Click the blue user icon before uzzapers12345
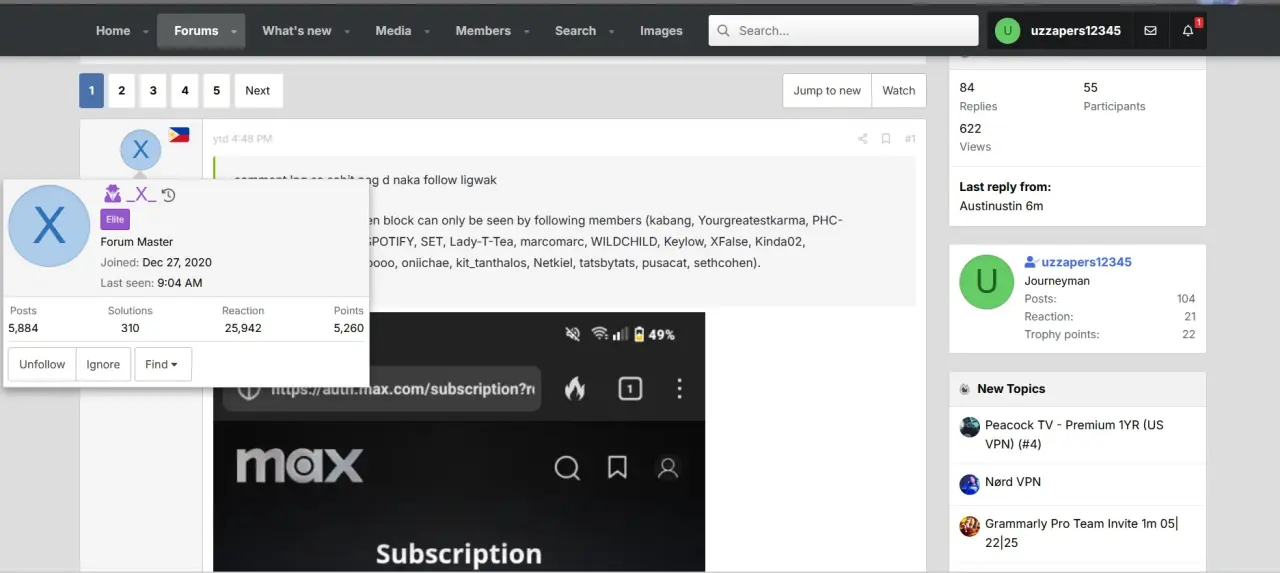Image resolution: width=1280 pixels, height=573 pixels. (x=1031, y=262)
